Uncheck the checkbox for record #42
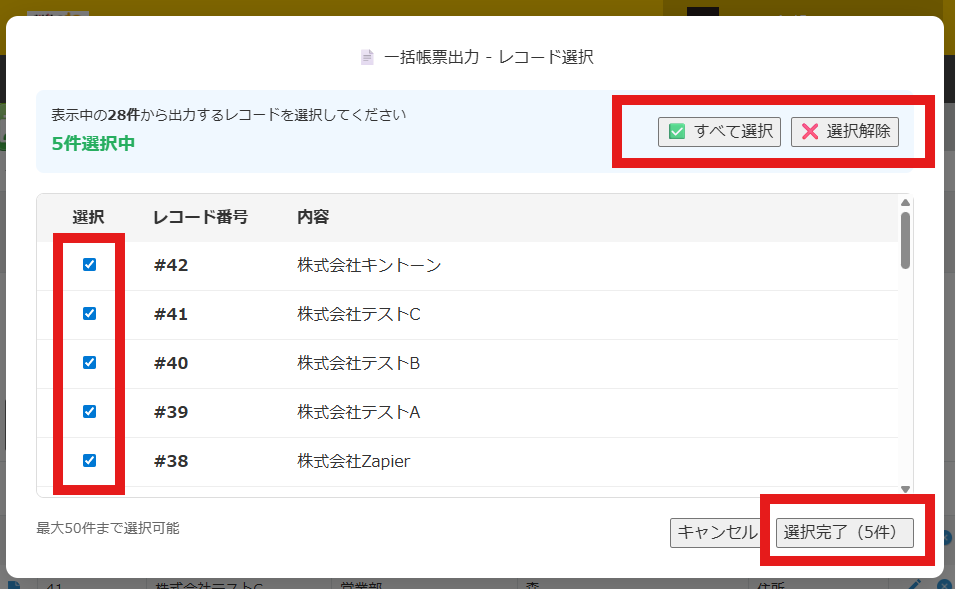Viewport: 956px width, 589px height. [x=89, y=265]
